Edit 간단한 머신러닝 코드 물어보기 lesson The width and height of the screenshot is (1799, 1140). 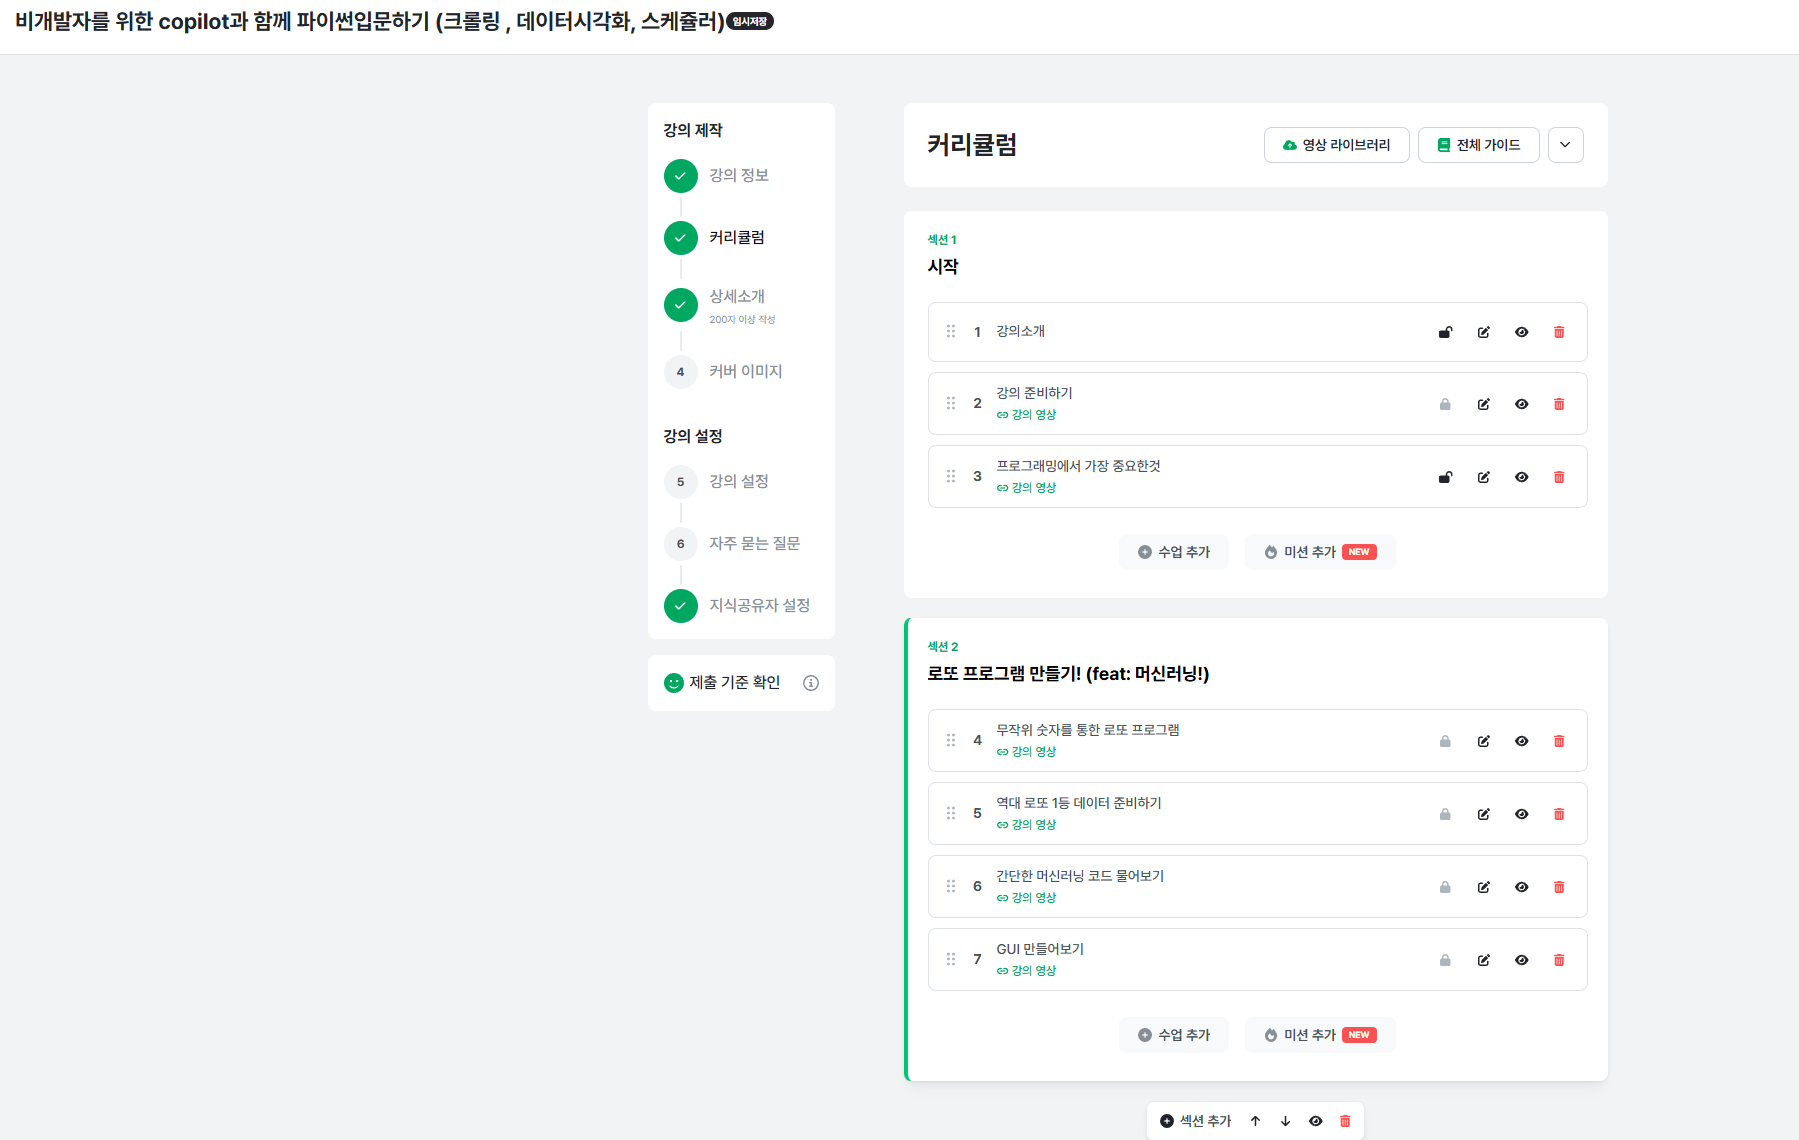tap(1483, 887)
